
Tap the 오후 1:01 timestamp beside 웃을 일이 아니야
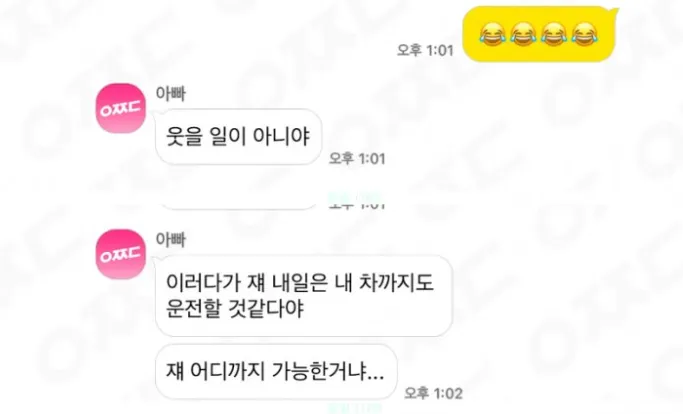[x=357, y=159]
